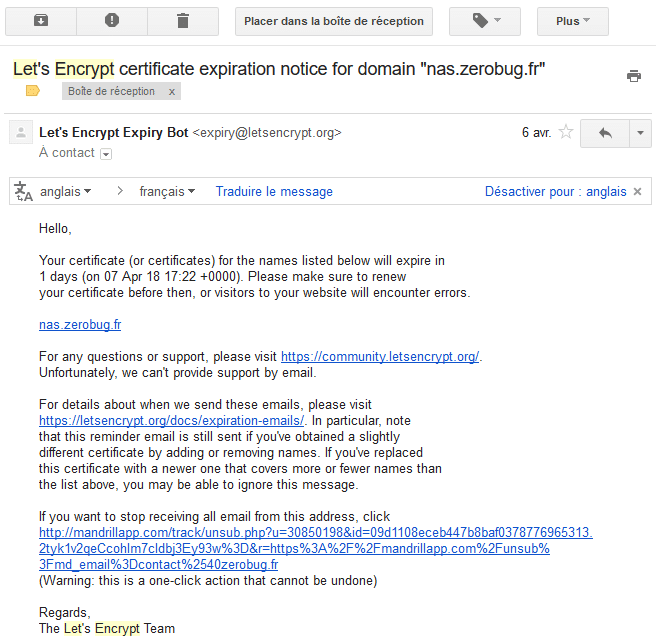Print the conversation with the printer icon
This screenshot has width=656, height=643.
[x=633, y=75]
